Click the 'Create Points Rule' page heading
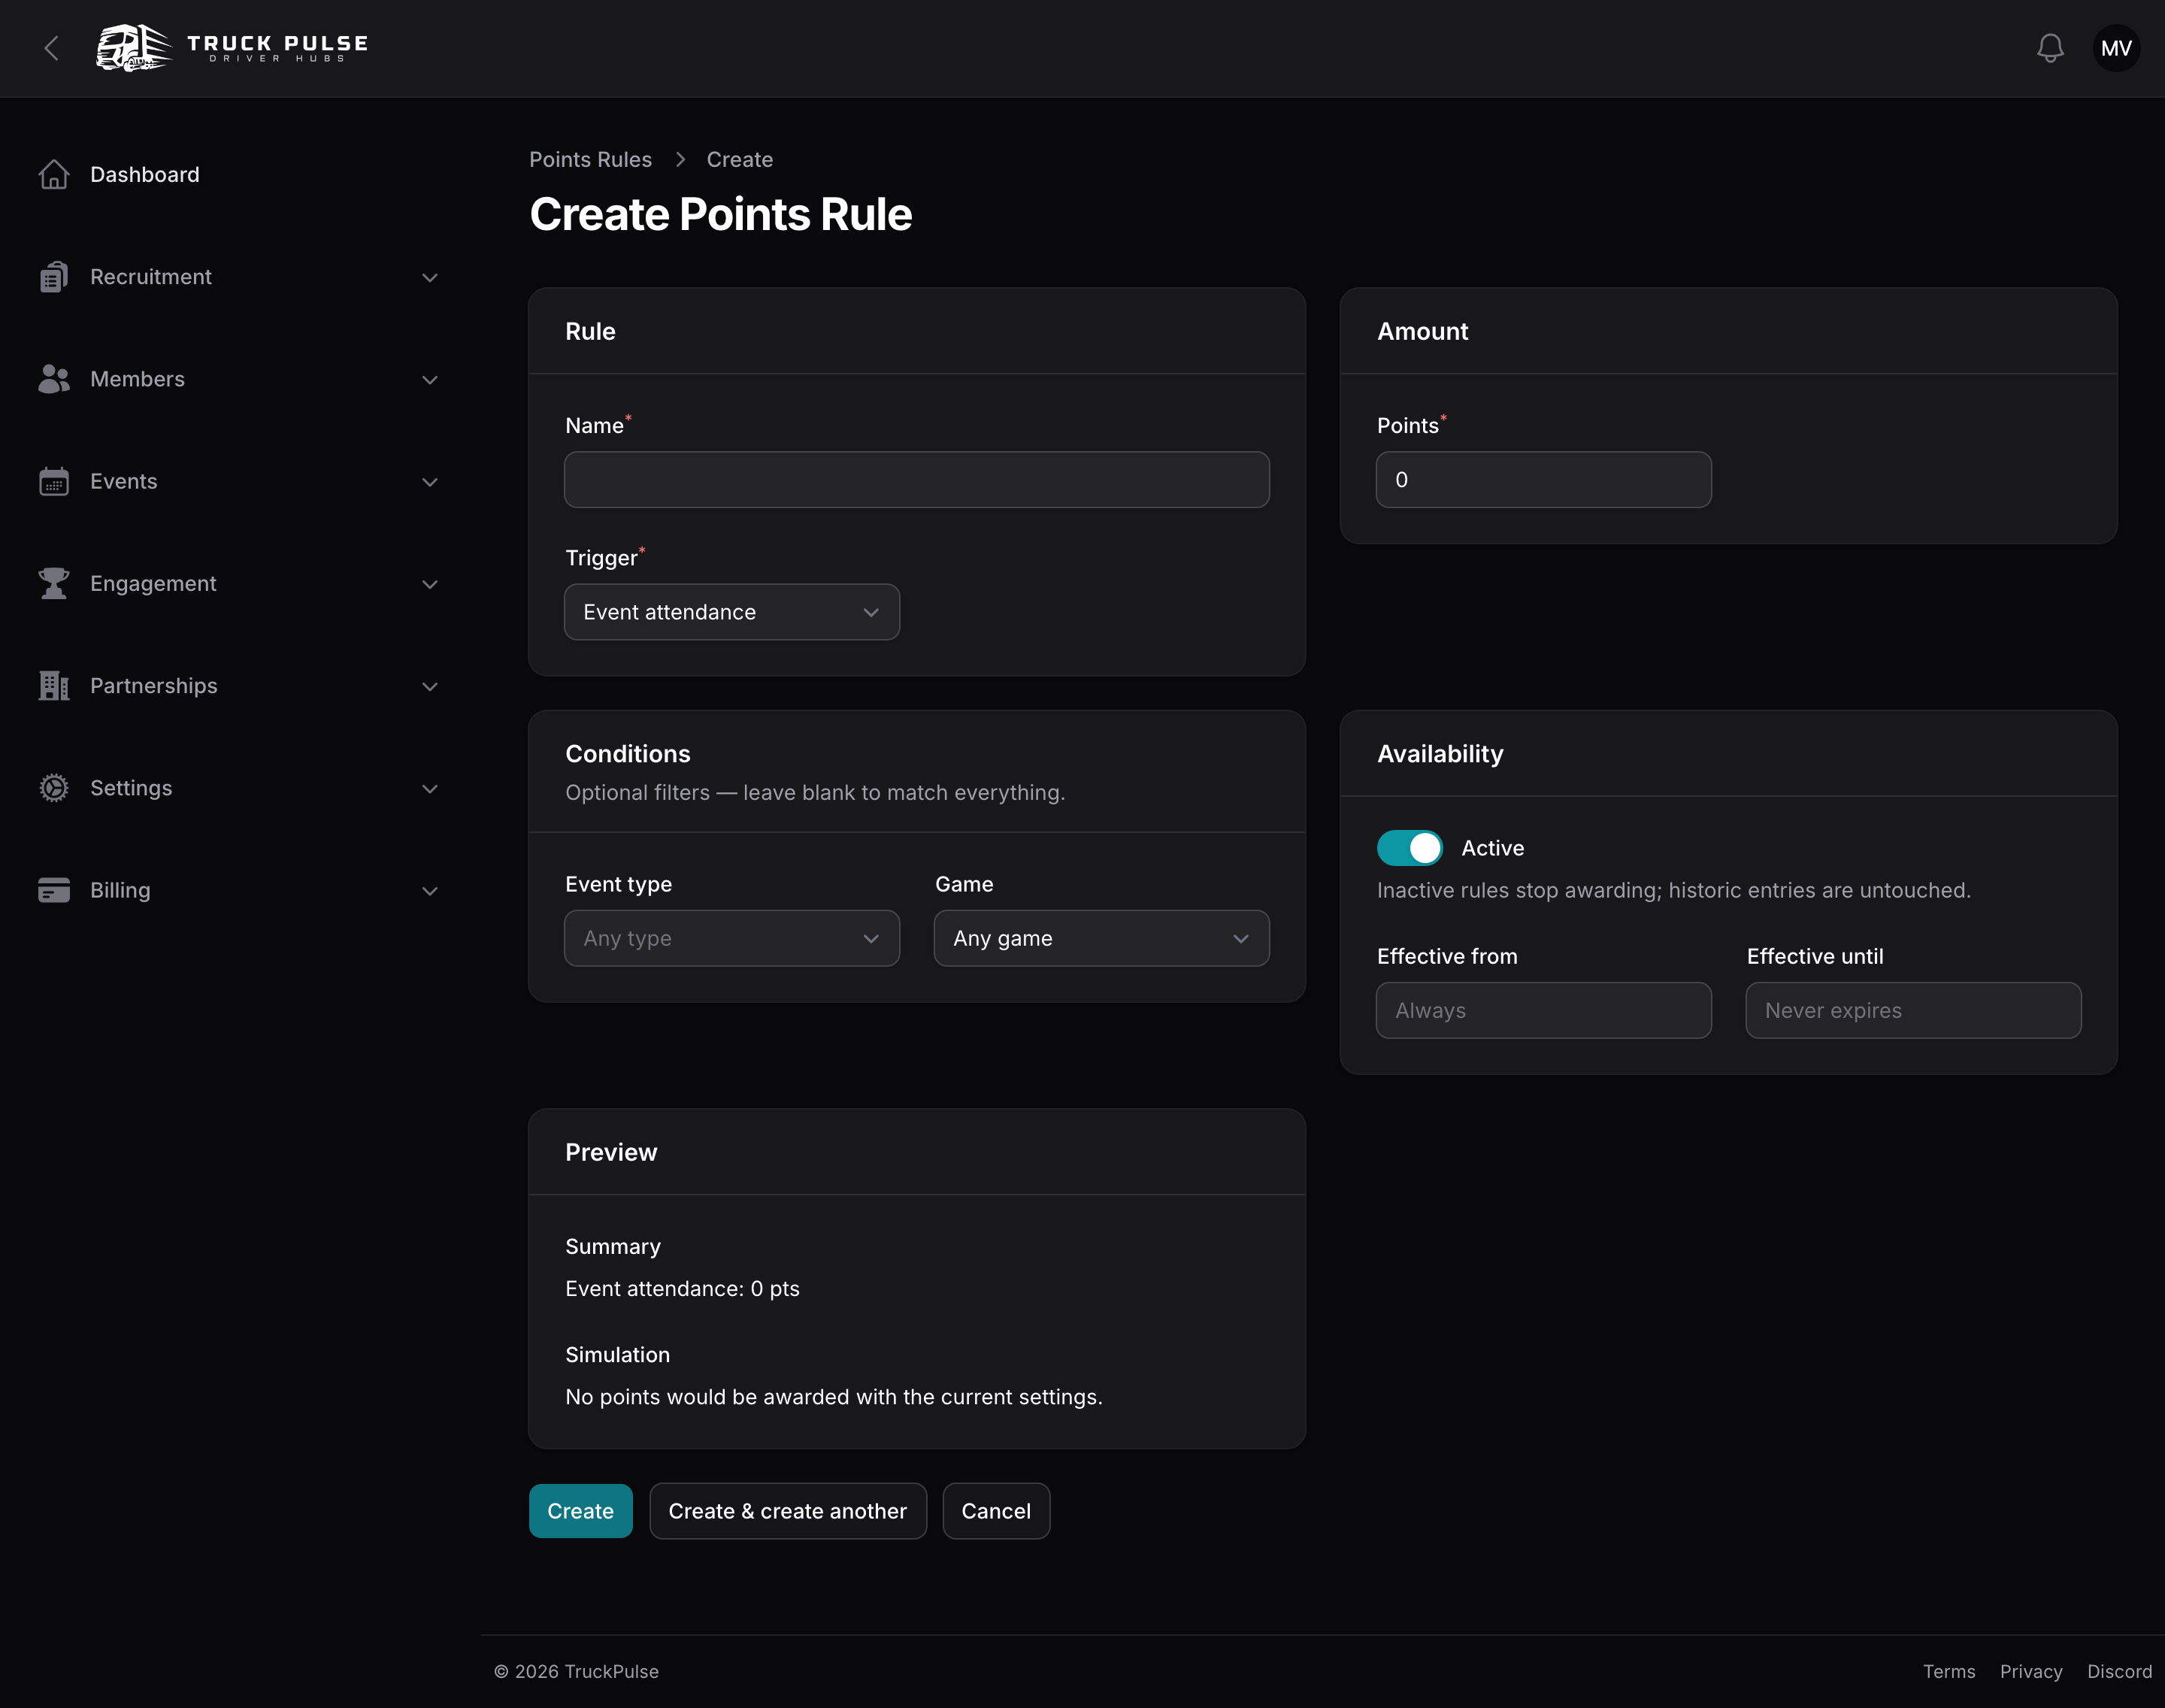2165x1708 pixels. click(x=720, y=214)
